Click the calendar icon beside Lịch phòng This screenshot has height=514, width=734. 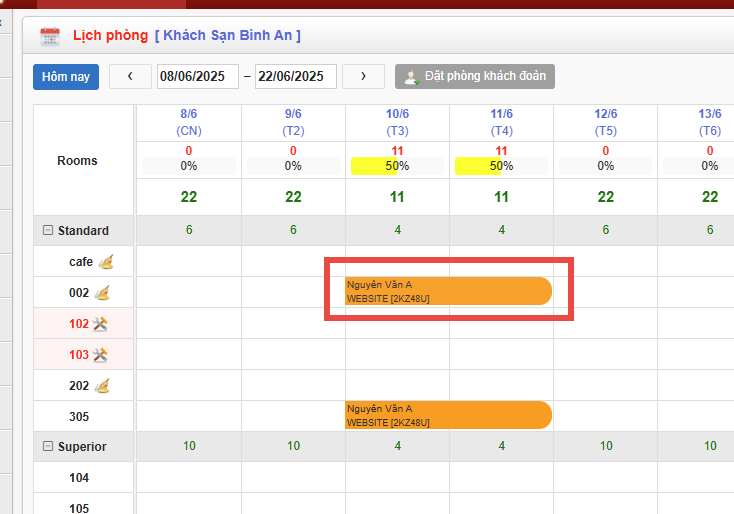(x=50, y=37)
